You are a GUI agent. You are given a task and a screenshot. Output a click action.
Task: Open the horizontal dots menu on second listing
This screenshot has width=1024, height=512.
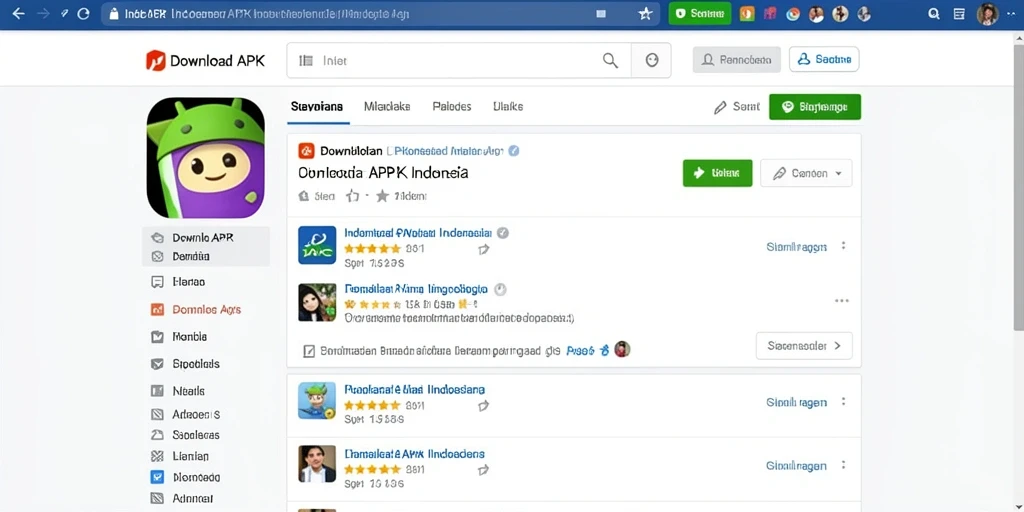(x=842, y=301)
